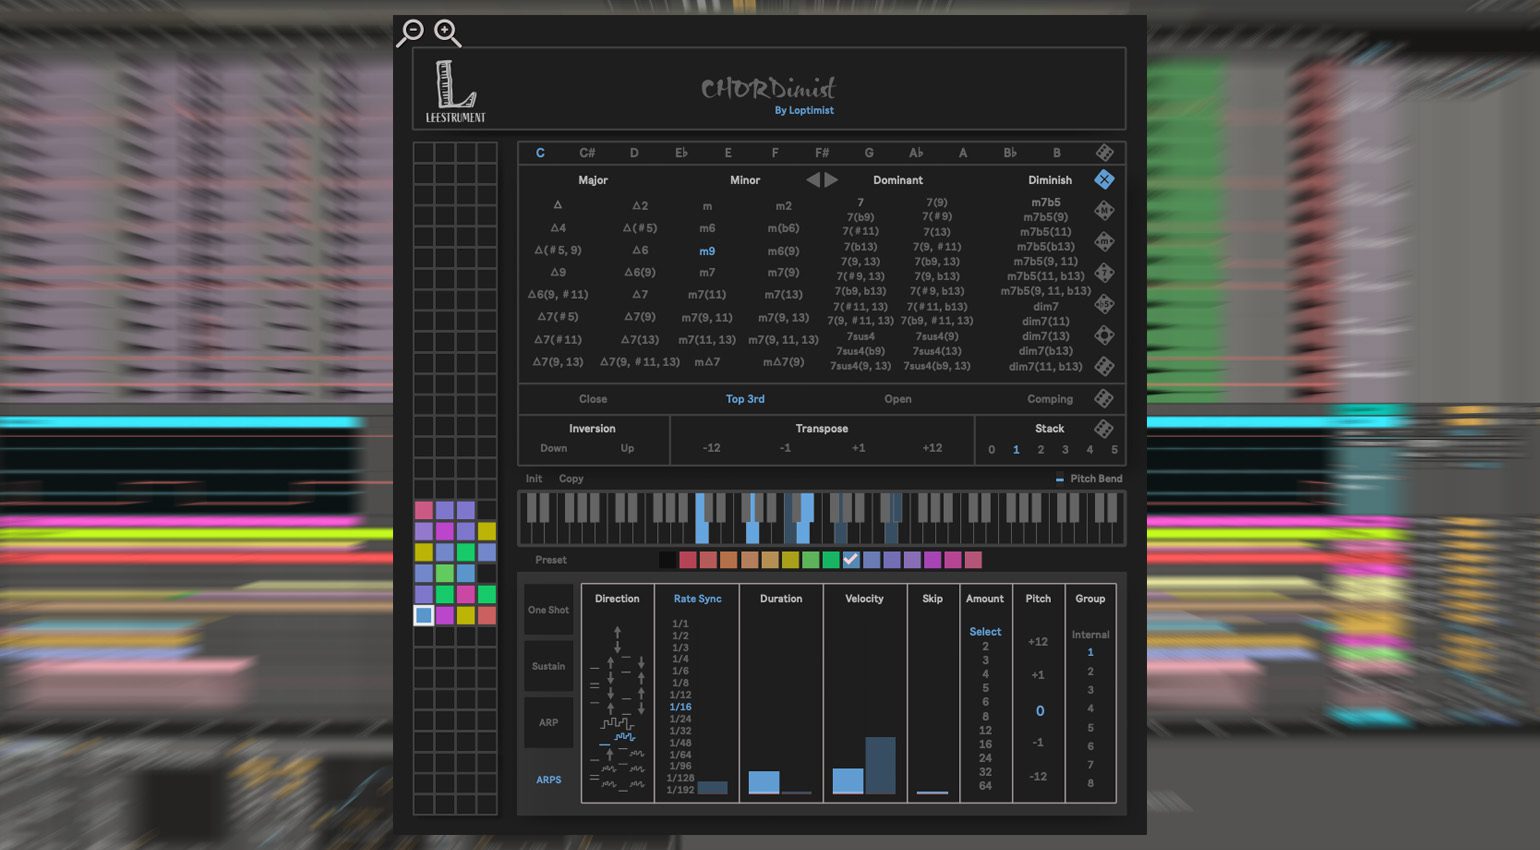Select Close voicing
This screenshot has width=1540, height=850.
(593, 399)
